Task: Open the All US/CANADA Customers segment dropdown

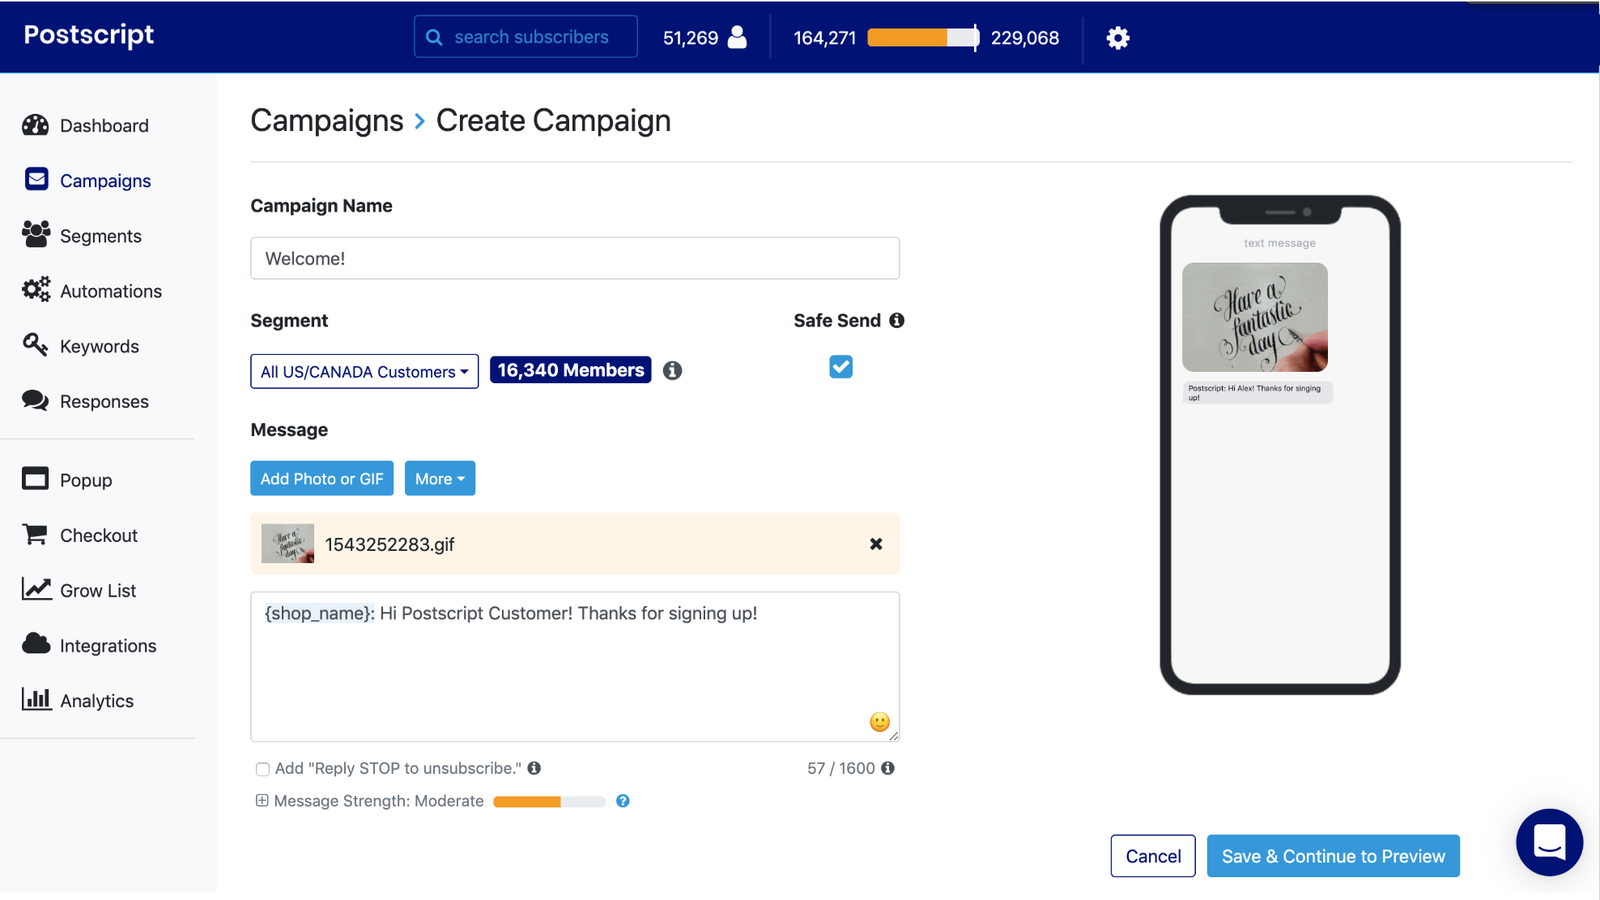Action: coord(364,371)
